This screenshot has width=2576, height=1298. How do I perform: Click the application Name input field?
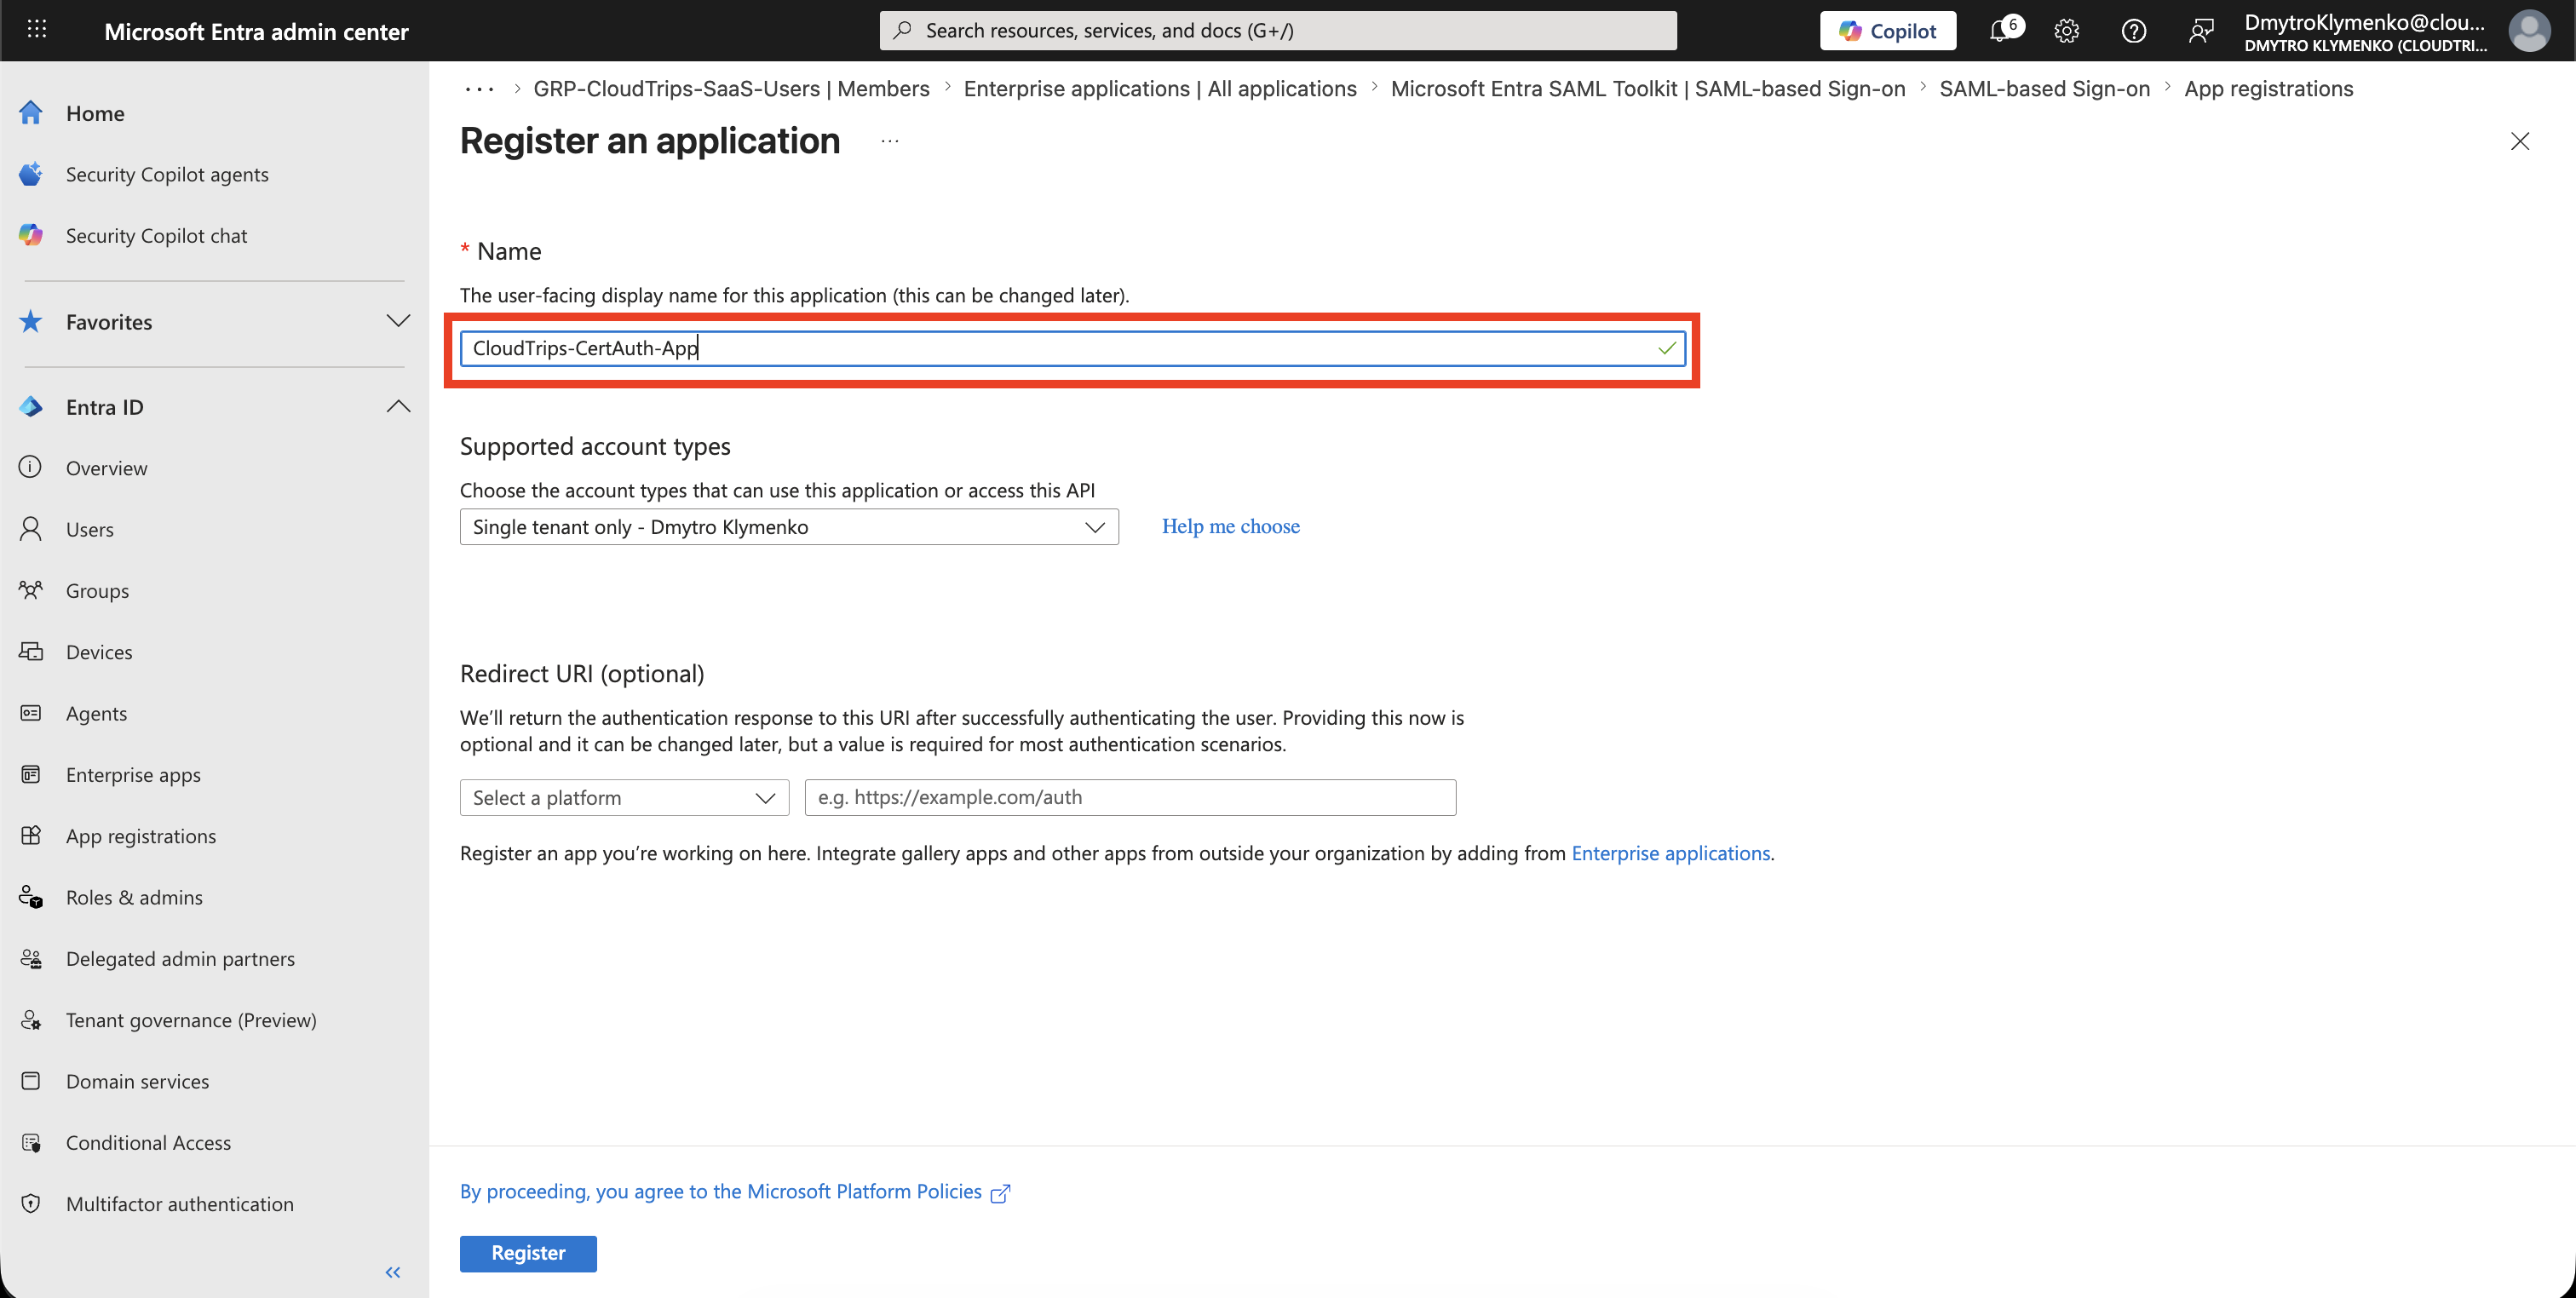tap(1072, 348)
